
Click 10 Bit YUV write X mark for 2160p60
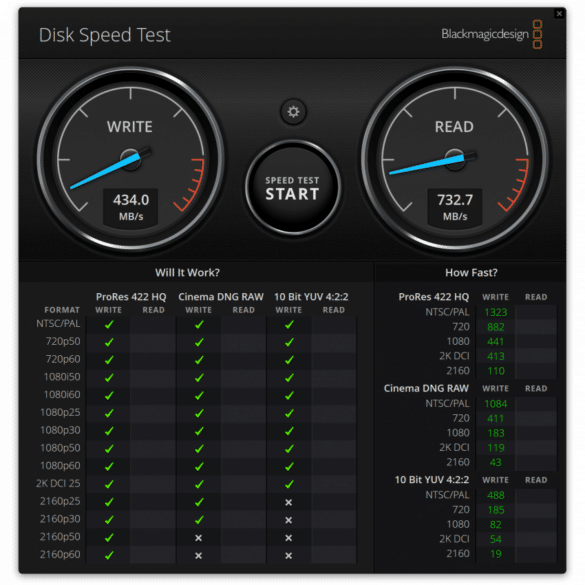pos(288,556)
